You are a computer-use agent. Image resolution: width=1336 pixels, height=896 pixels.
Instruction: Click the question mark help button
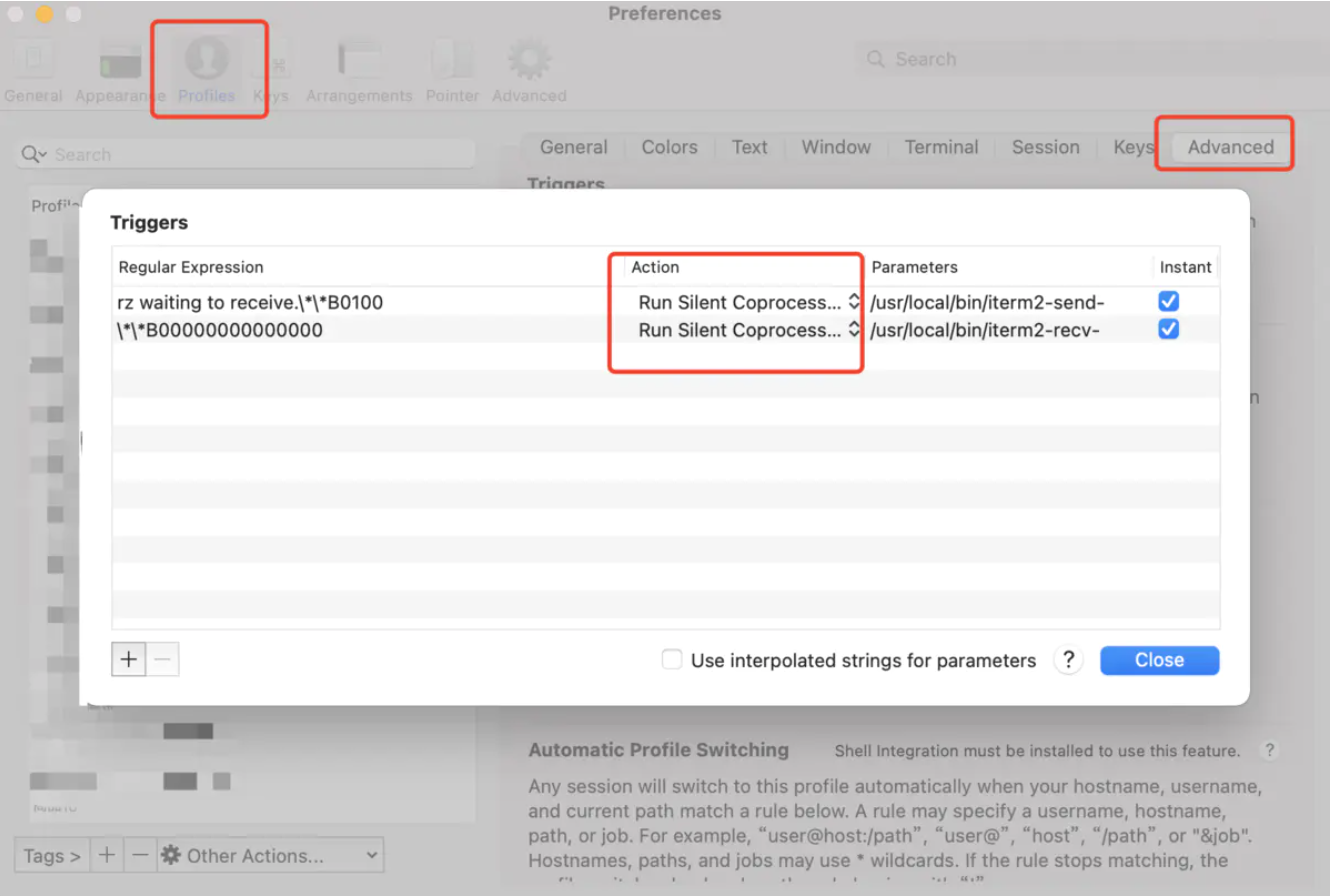[x=1068, y=660]
